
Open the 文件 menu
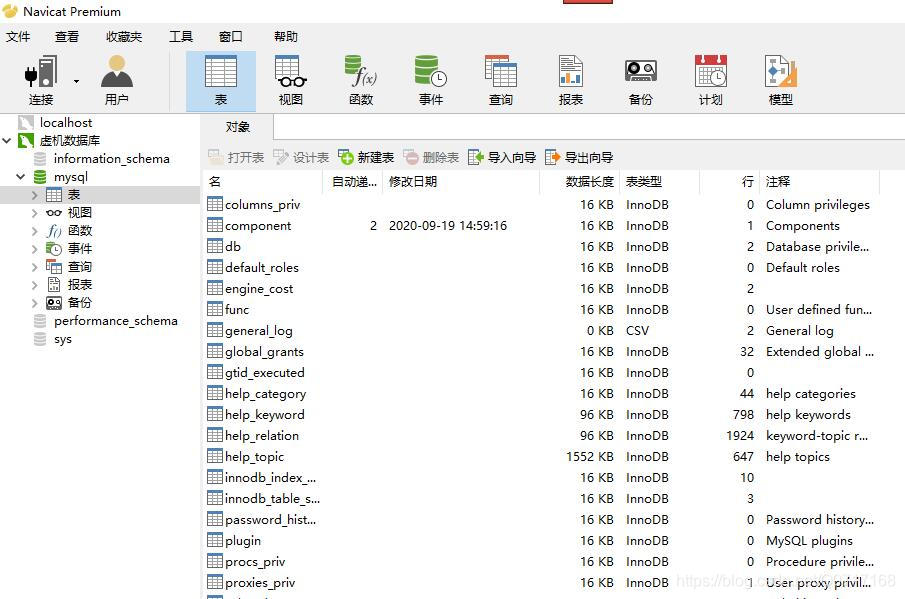point(18,36)
